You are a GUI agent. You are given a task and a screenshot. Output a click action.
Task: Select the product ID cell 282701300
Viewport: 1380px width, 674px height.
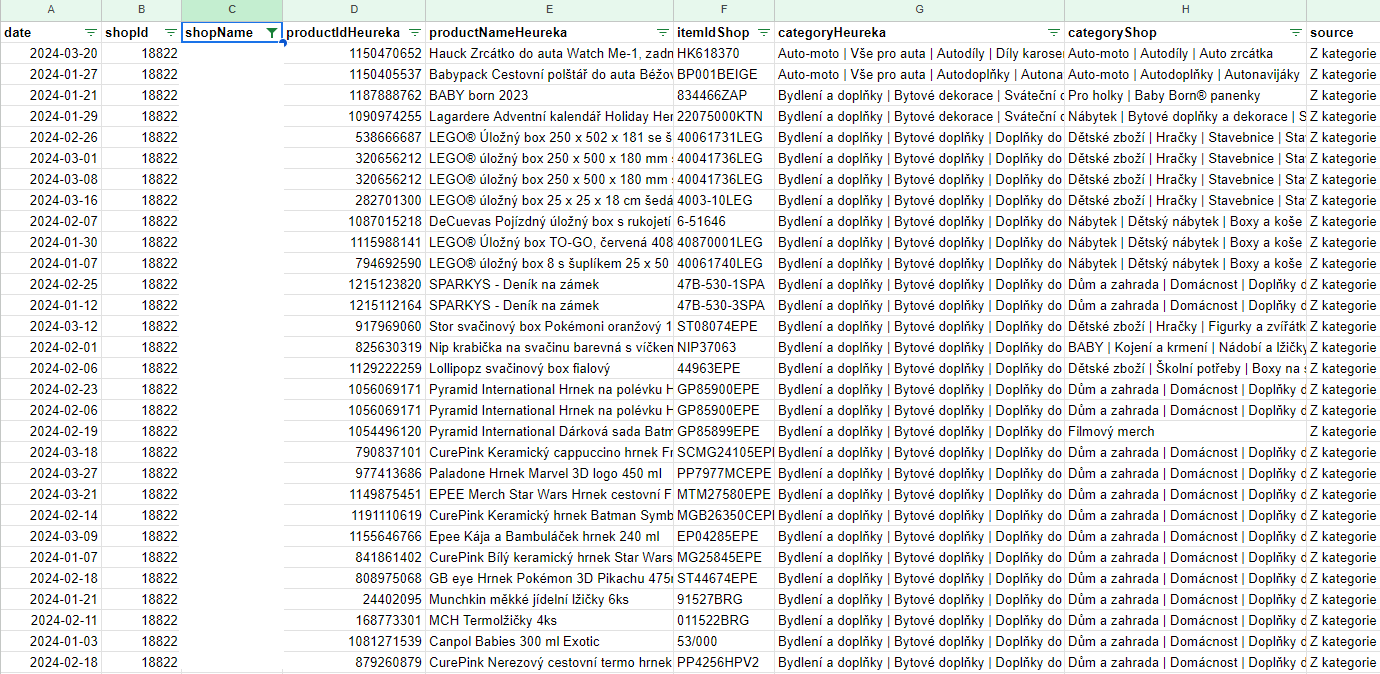click(x=355, y=201)
